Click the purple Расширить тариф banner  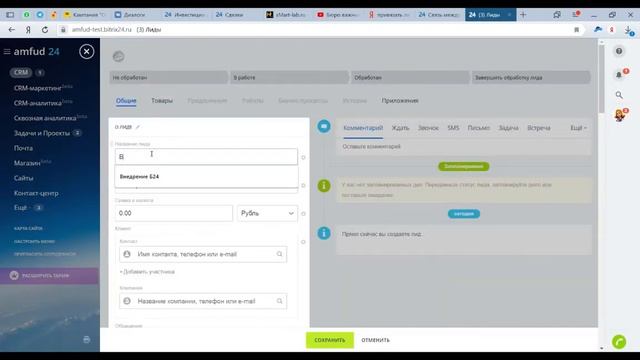(49, 276)
